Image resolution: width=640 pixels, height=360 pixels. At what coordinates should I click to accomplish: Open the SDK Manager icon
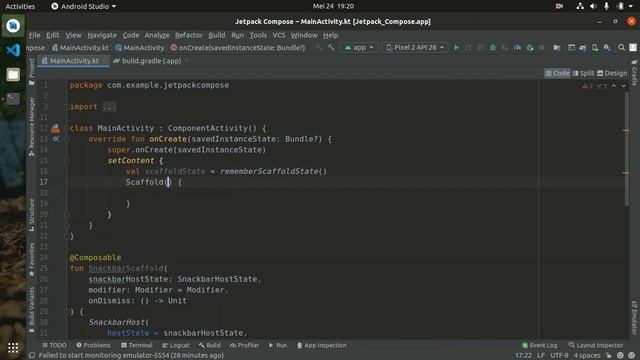click(607, 48)
